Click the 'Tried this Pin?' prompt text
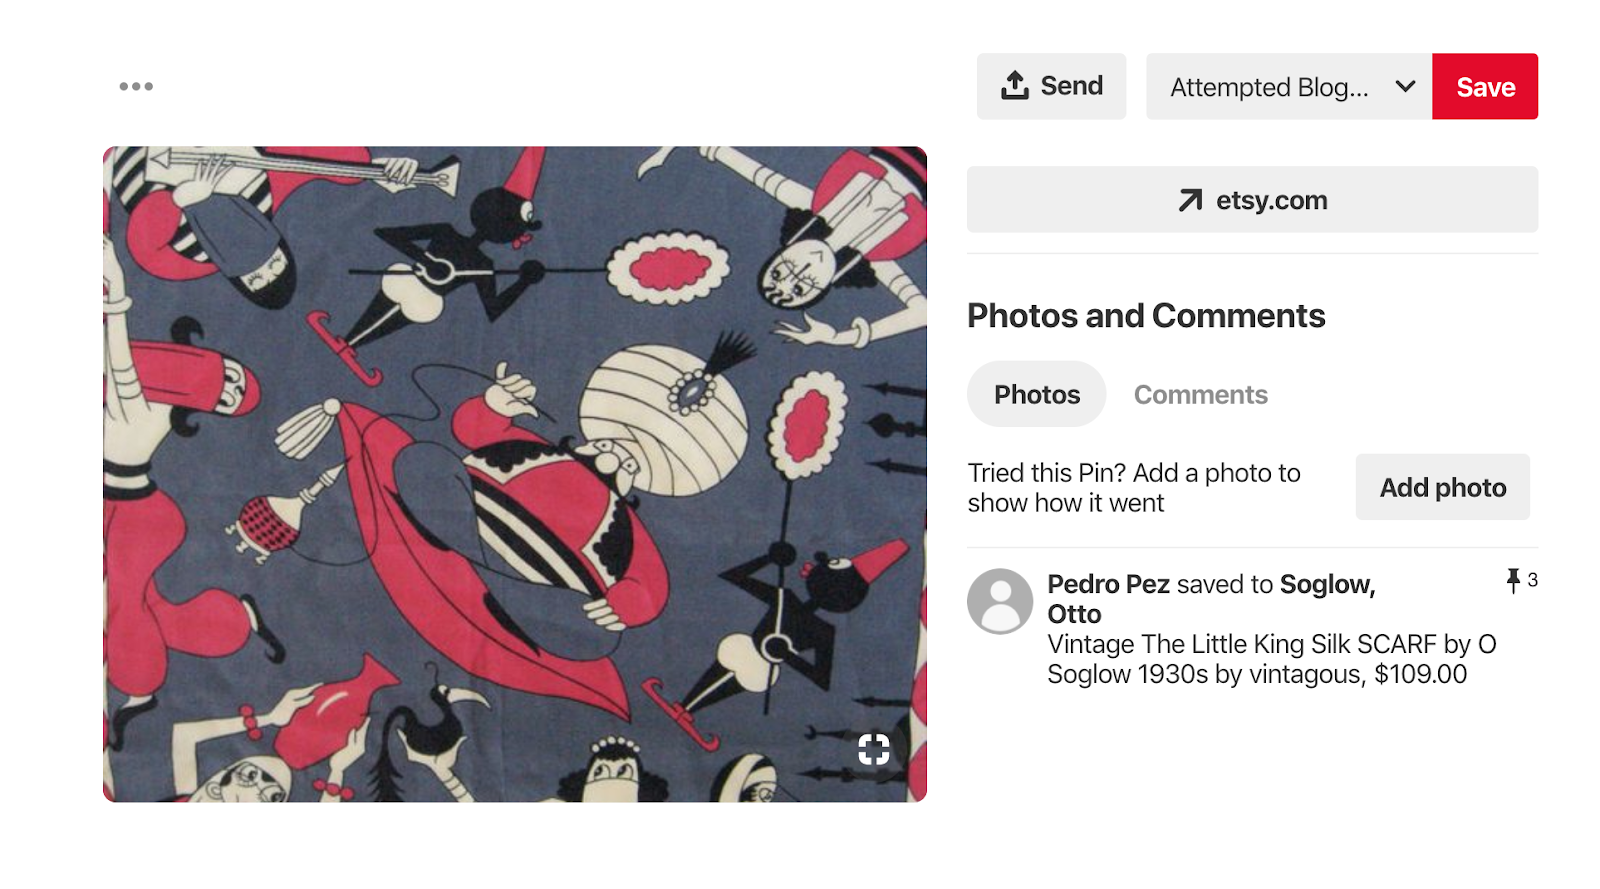 pyautogui.click(x=1134, y=488)
